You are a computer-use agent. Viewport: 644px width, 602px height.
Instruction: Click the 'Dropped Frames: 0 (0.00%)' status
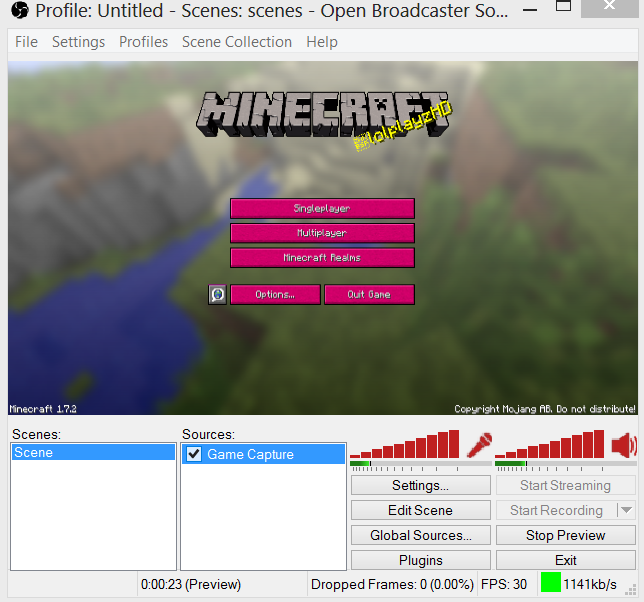click(392, 584)
